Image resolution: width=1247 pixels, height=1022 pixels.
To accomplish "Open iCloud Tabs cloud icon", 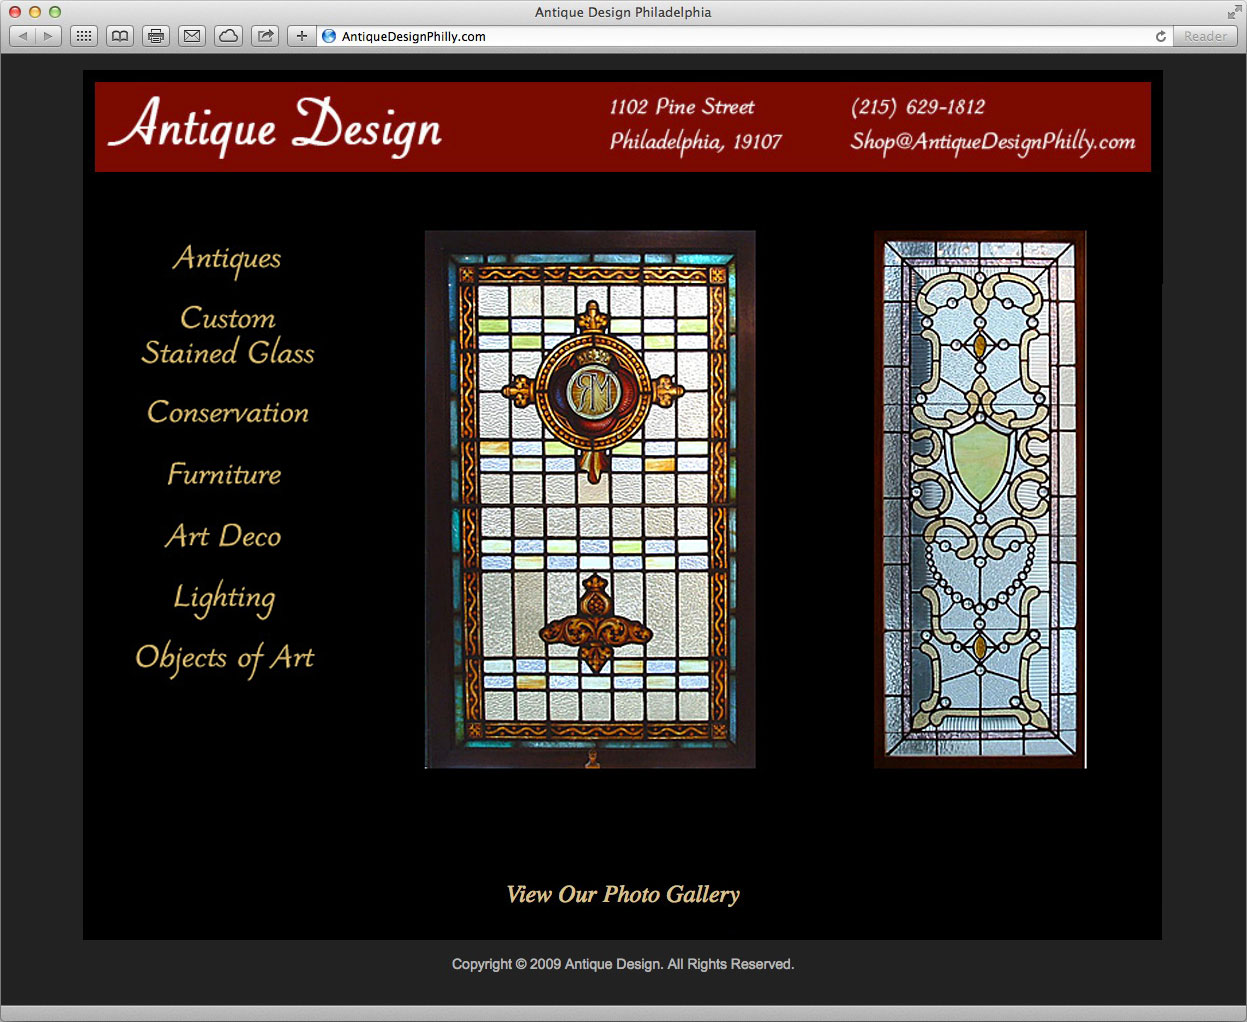I will (229, 36).
